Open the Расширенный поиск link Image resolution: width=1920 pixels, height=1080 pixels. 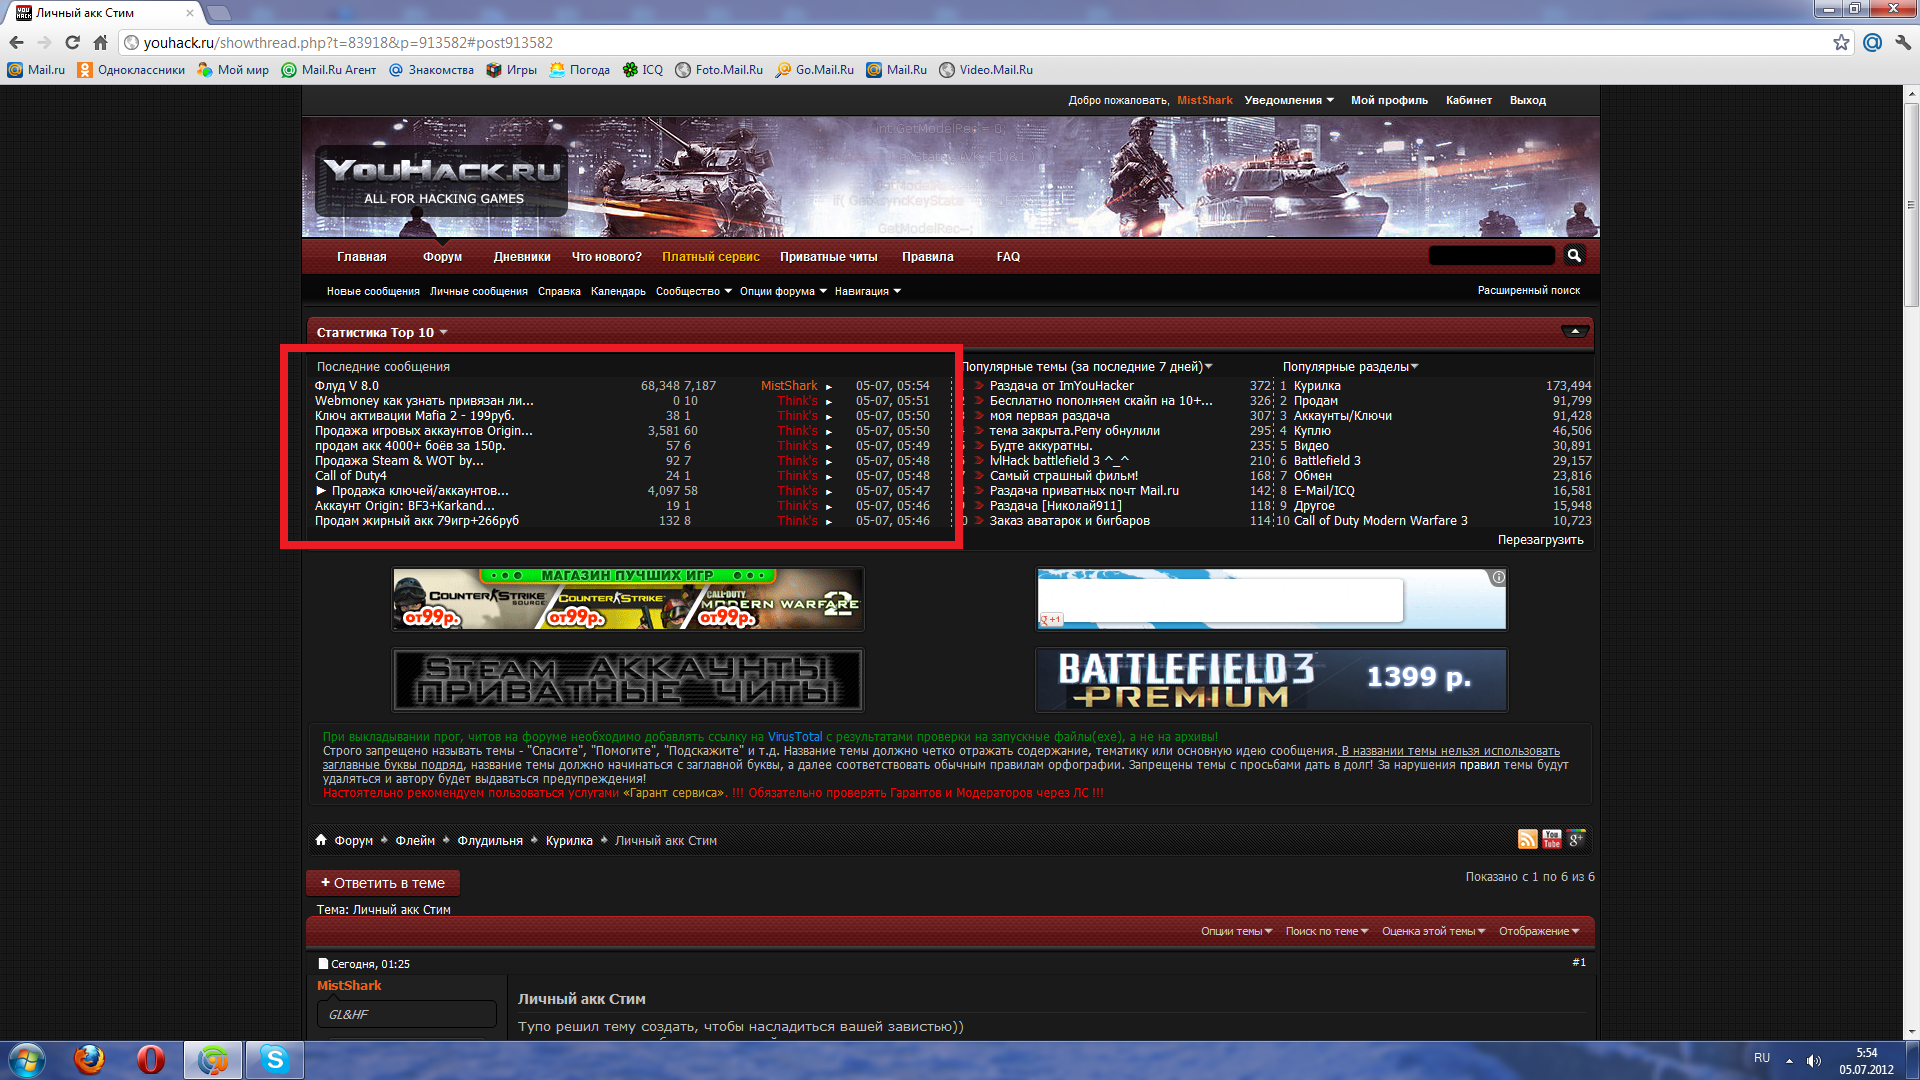1529,290
